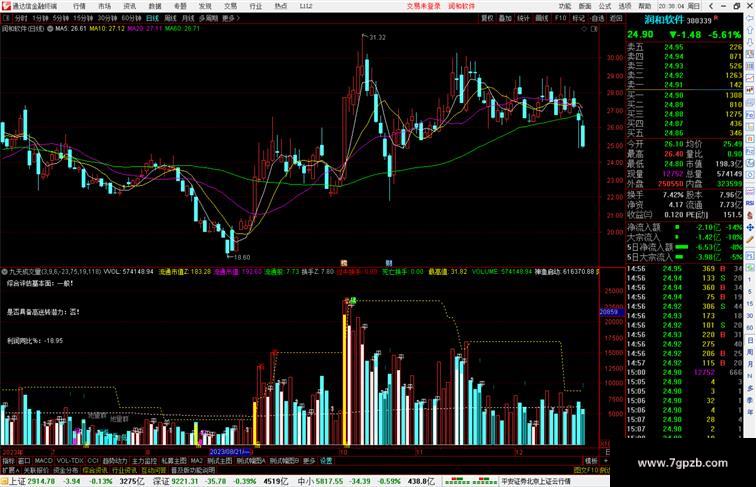Click the 模板 template button
This screenshot has width=756, height=487.
pos(591,461)
